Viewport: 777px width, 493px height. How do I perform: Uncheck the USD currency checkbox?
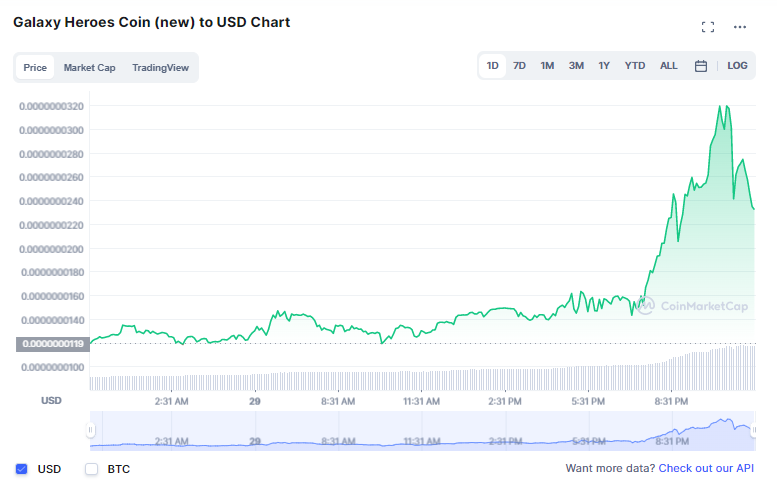coord(21,469)
